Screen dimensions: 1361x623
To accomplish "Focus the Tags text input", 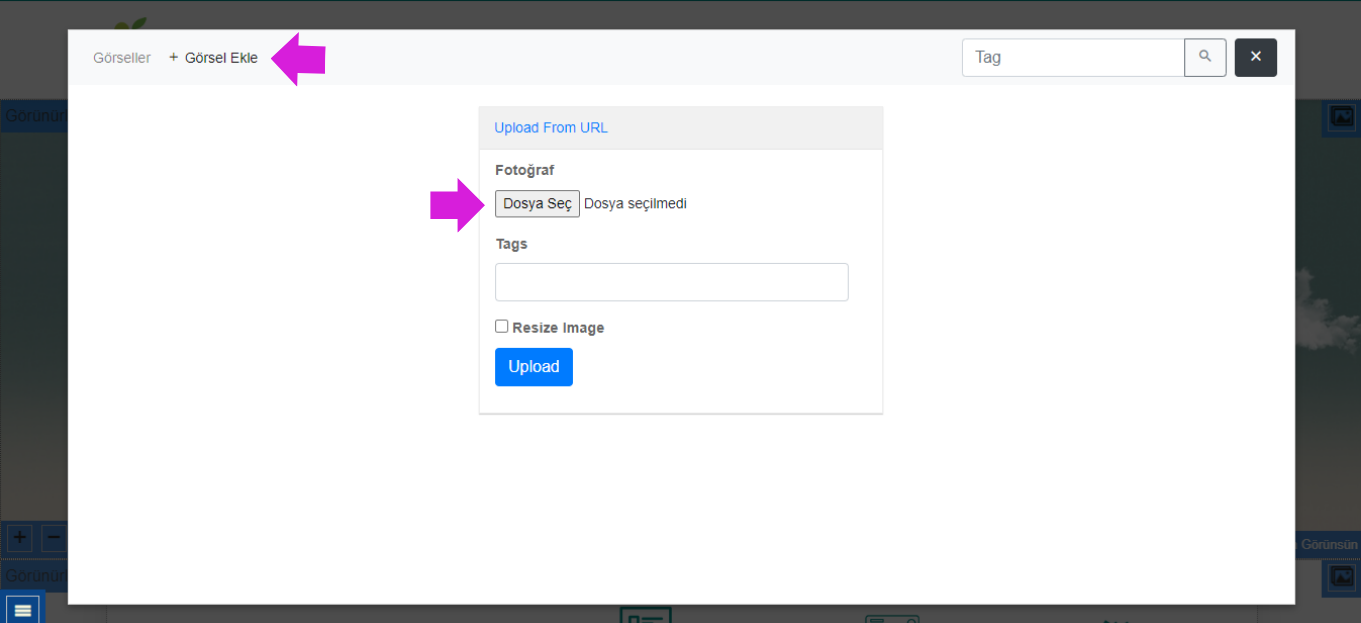I will pyautogui.click(x=672, y=282).
